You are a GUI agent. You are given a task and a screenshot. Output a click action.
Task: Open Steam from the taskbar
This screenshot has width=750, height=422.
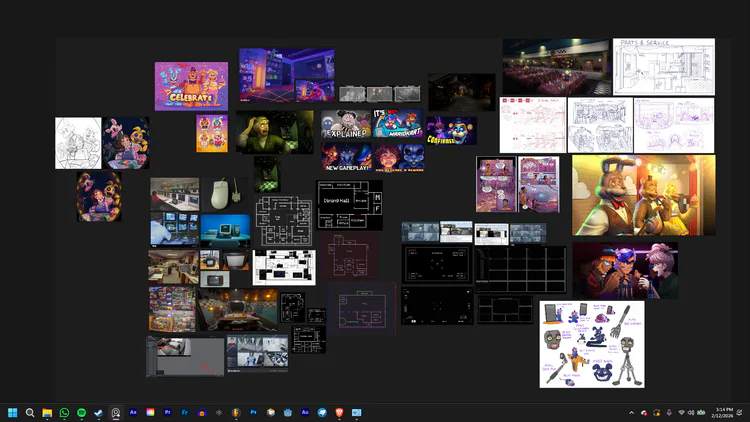point(99,412)
